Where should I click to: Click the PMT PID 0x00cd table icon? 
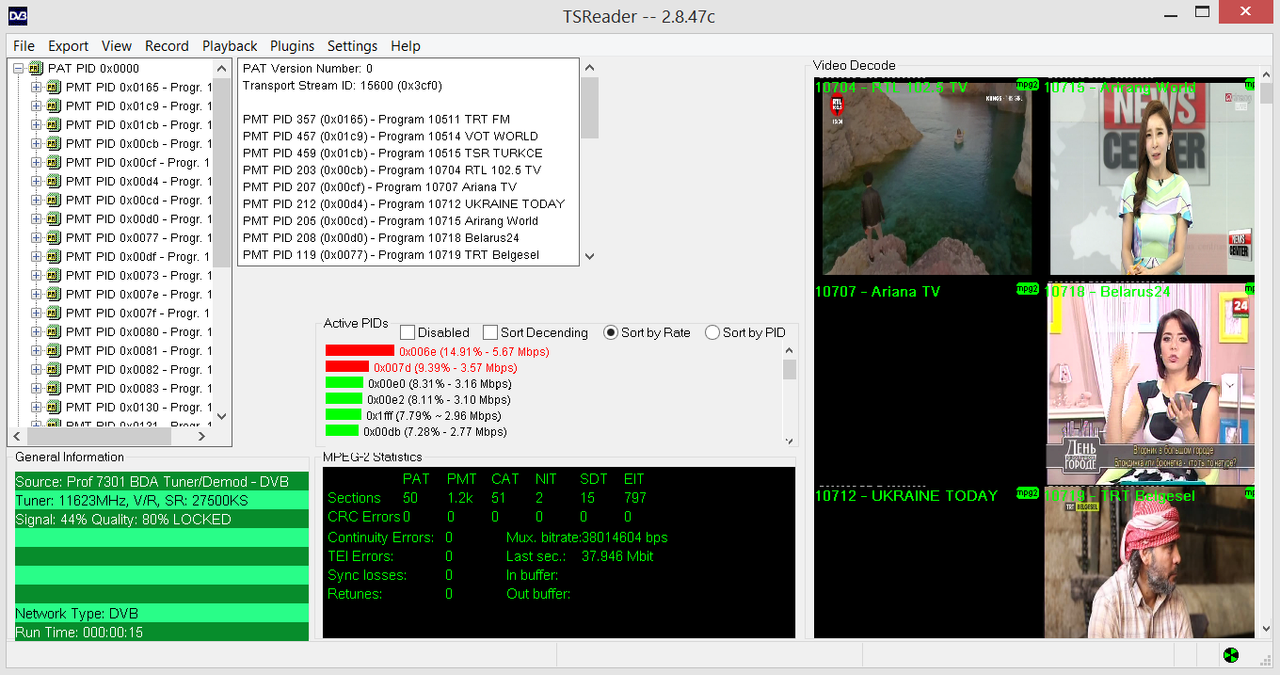click(x=54, y=200)
